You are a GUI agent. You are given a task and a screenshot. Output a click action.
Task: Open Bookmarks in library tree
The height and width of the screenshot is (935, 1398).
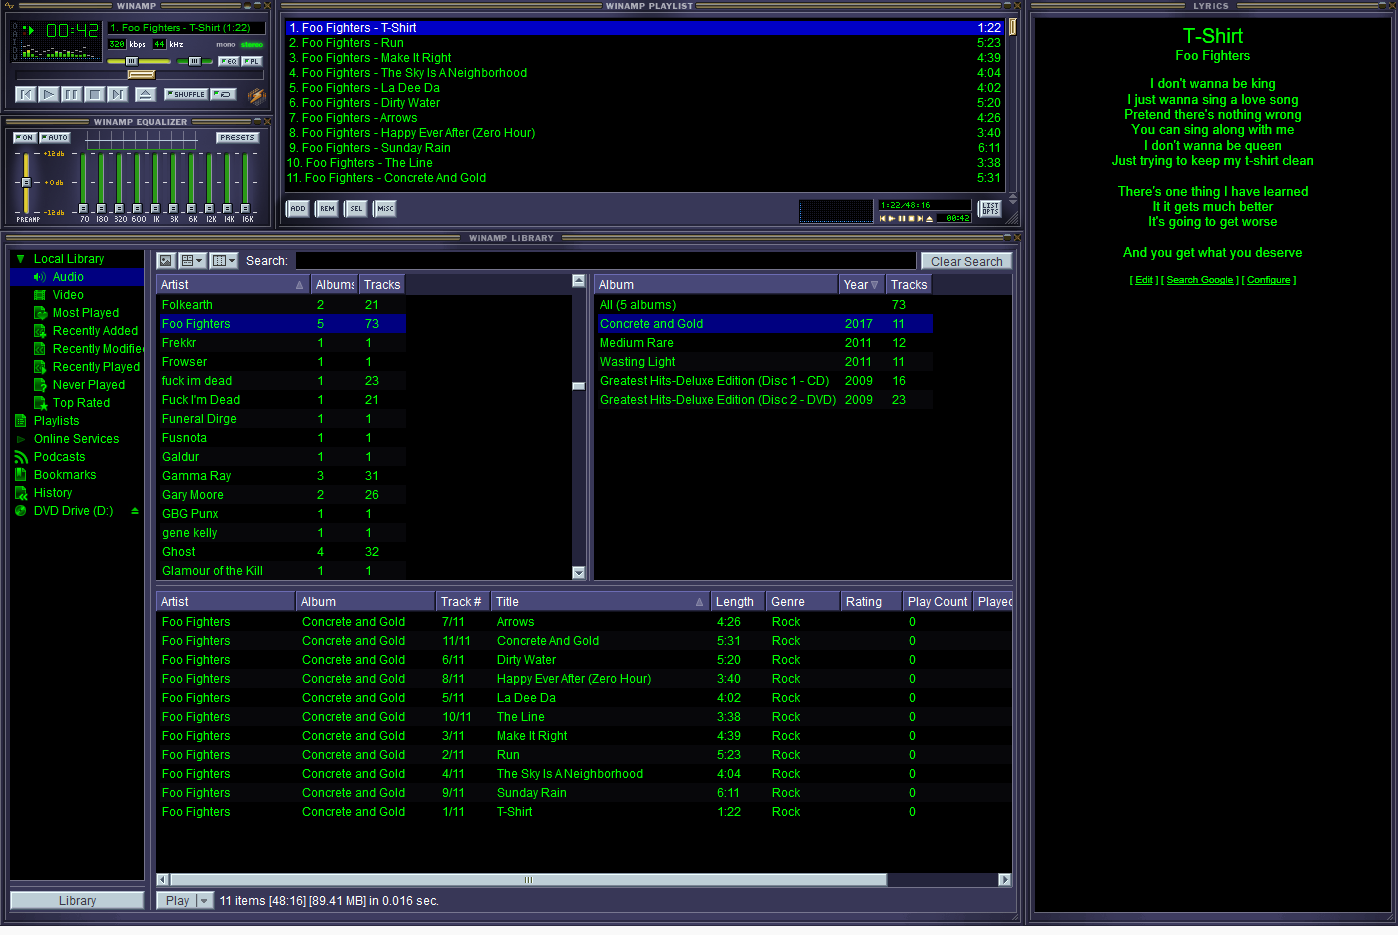(65, 475)
